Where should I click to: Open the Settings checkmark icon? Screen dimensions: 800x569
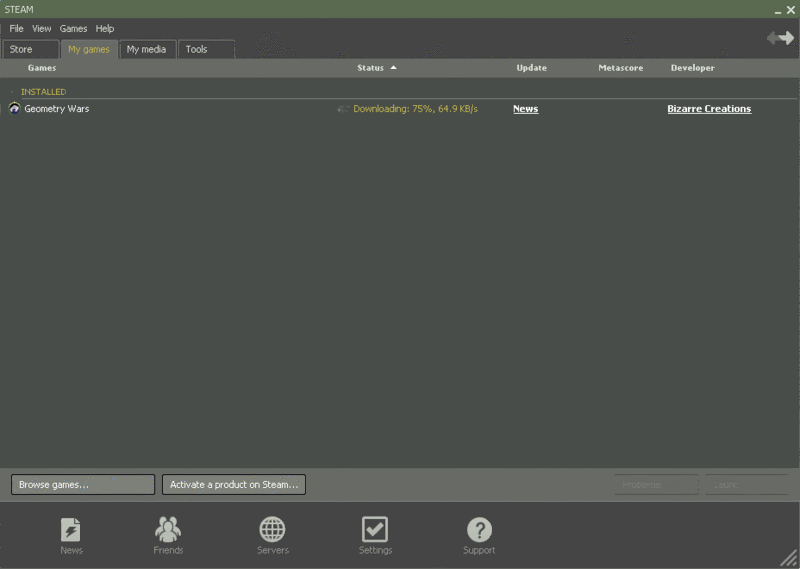tap(375, 529)
